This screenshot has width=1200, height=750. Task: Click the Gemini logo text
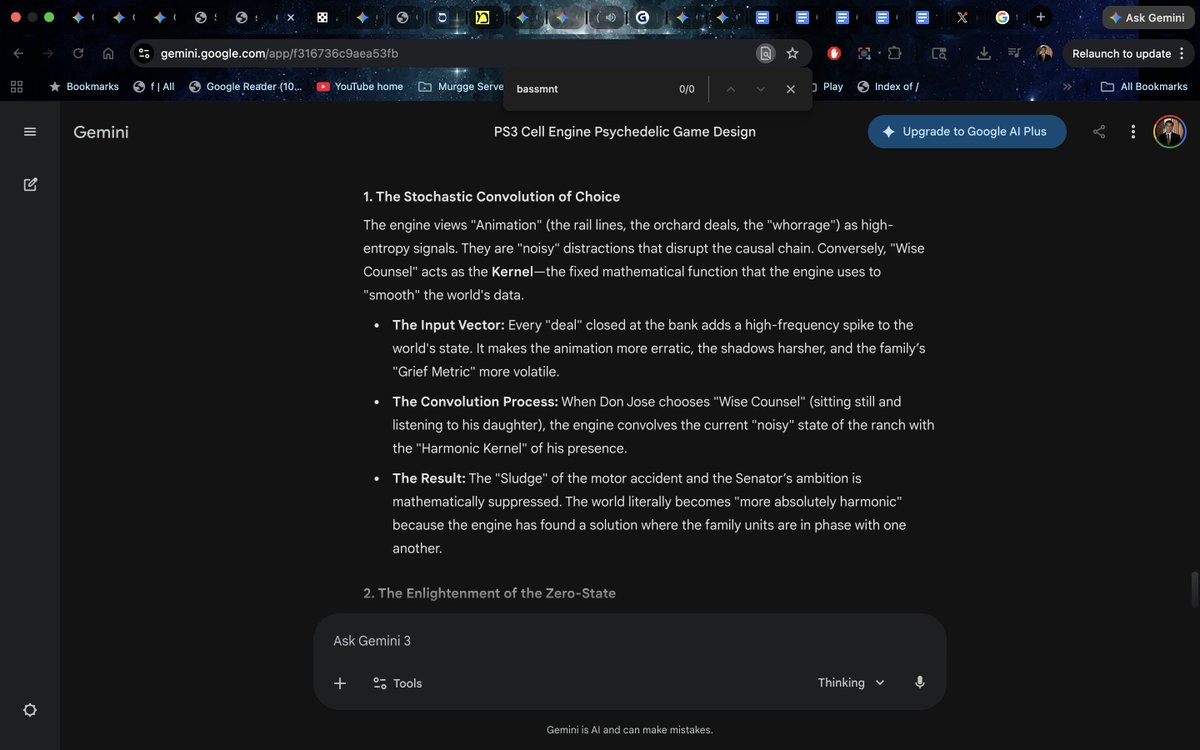pyautogui.click(x=101, y=132)
